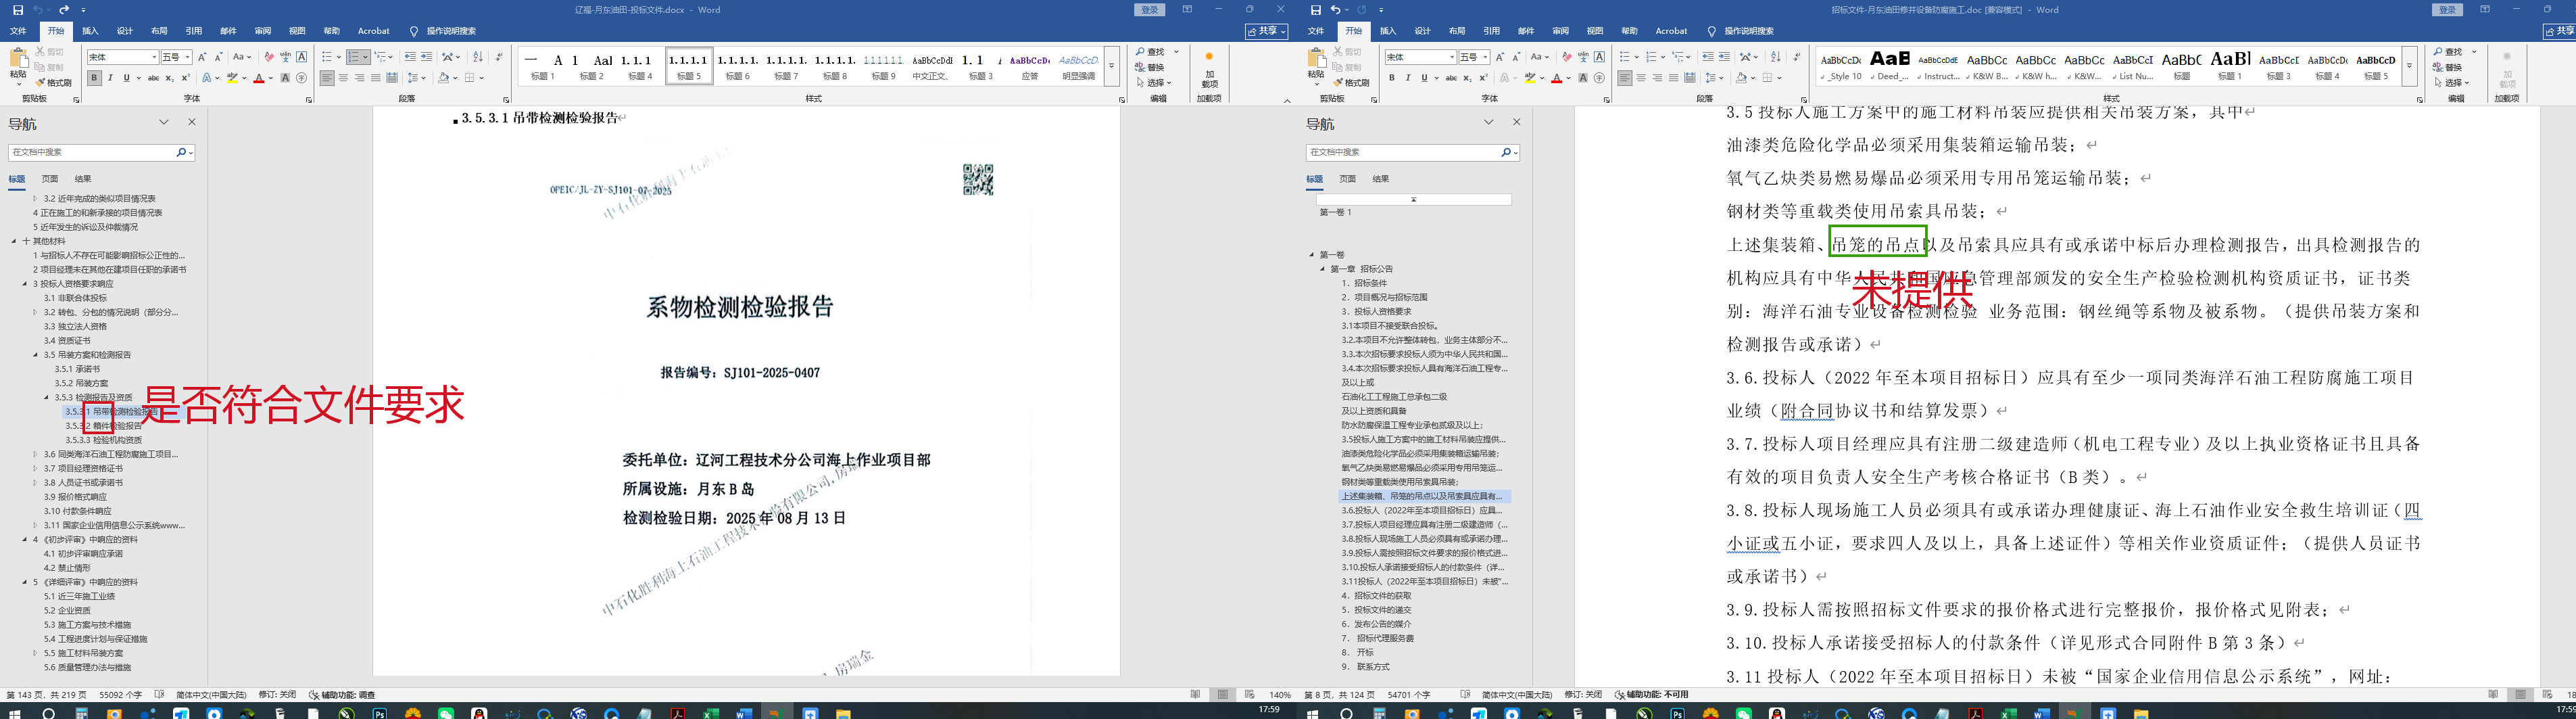Open 视图 tab in right Word window
The image size is (2576, 719).
click(1595, 31)
